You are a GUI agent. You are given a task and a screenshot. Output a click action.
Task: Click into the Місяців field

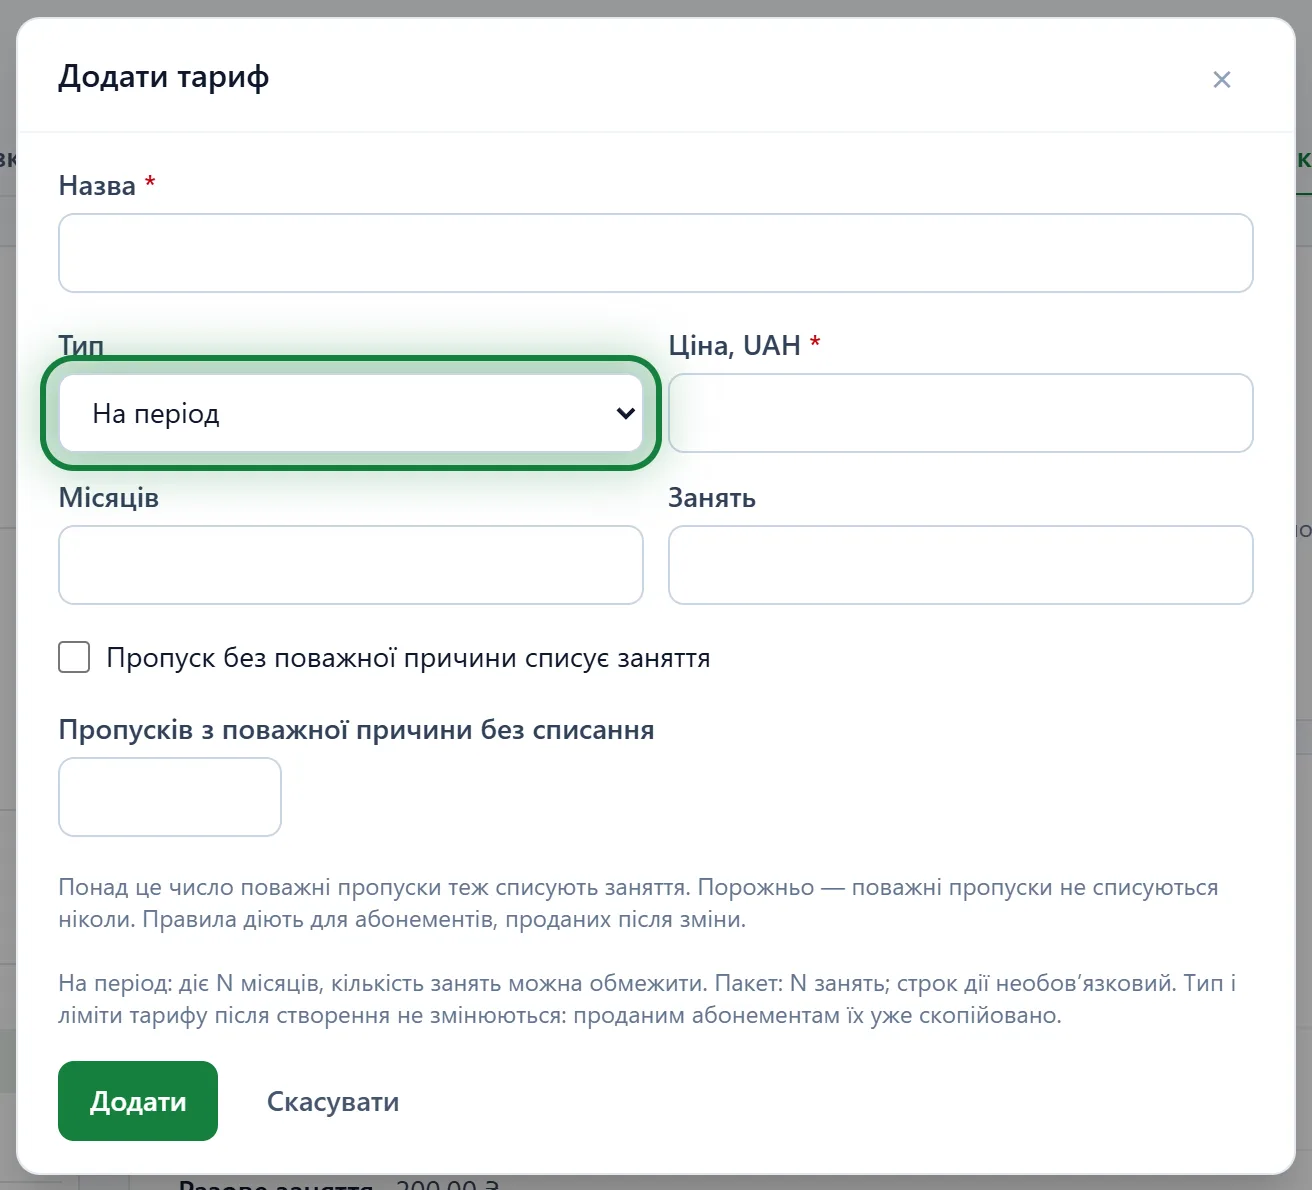point(351,565)
